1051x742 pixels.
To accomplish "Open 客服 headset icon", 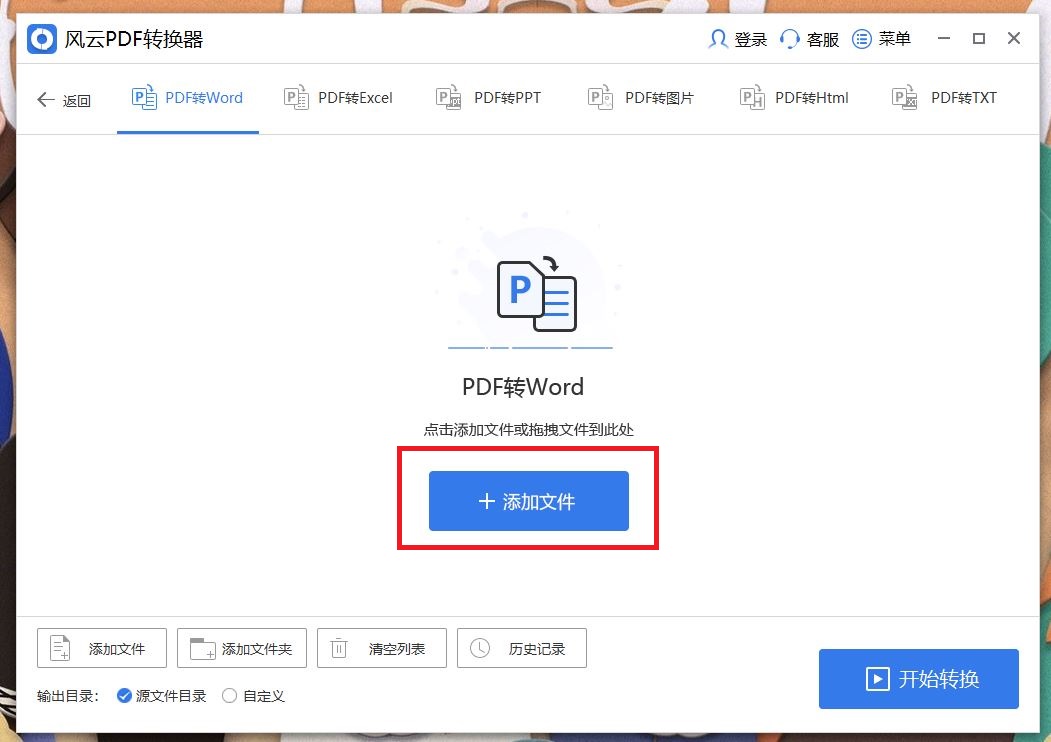I will (790, 39).
